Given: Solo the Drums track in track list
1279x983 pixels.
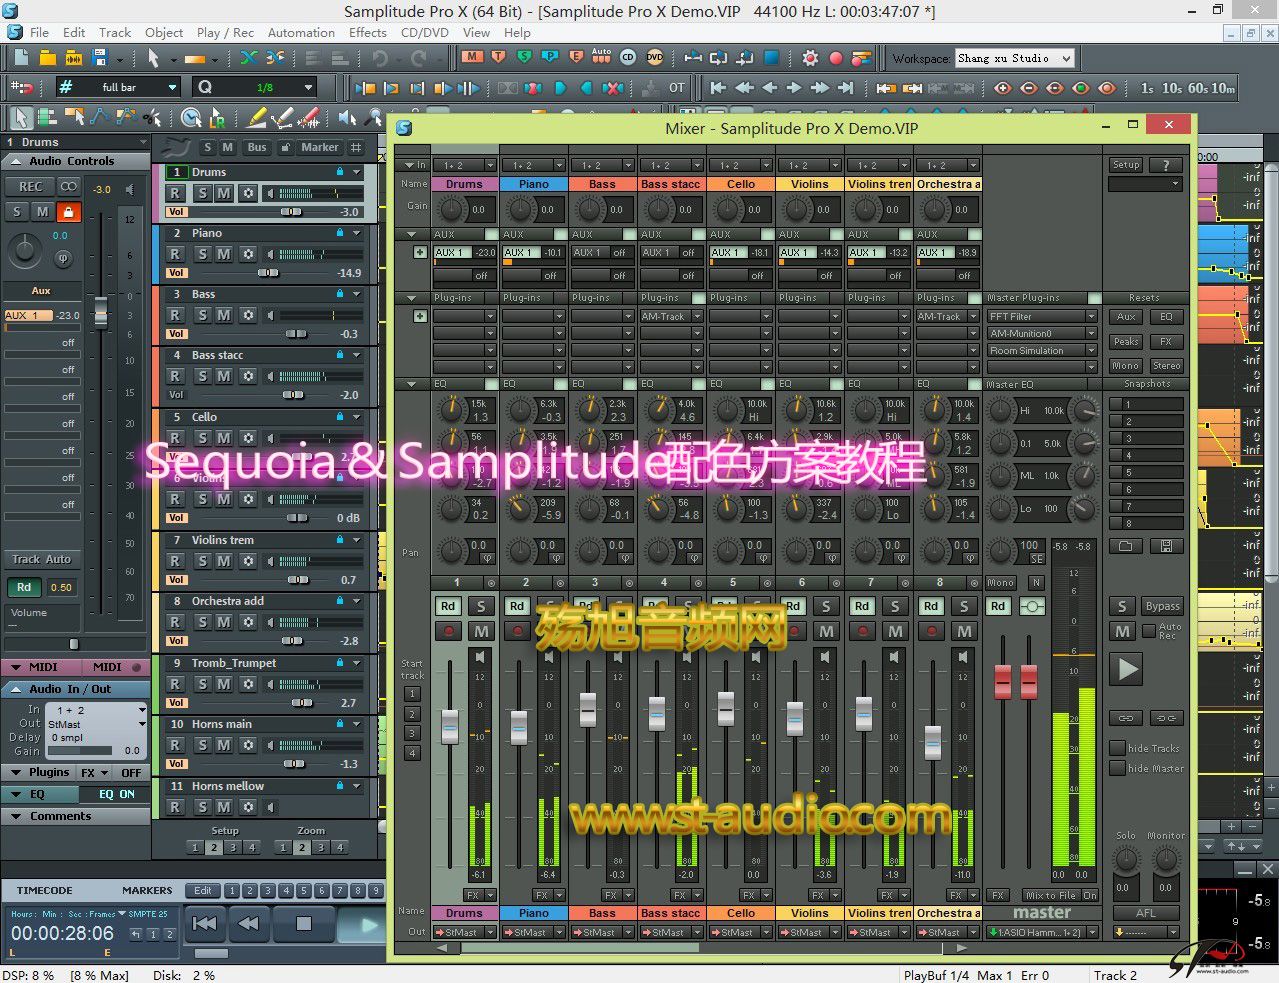Looking at the screenshot, I should pyautogui.click(x=203, y=193).
